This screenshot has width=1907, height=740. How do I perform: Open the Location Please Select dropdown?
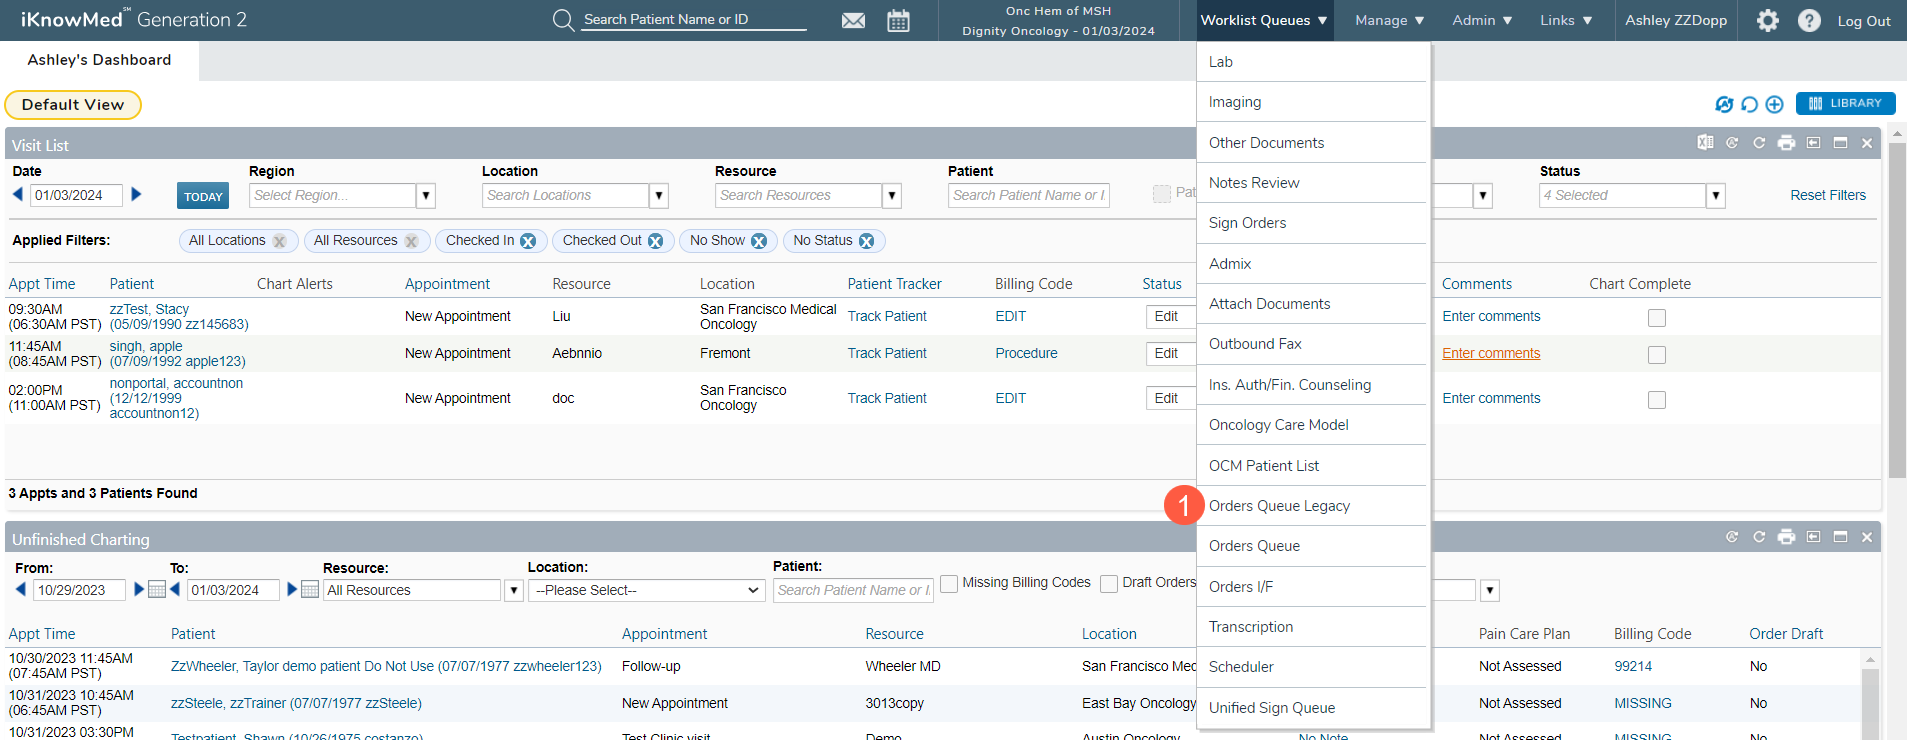[x=646, y=590]
